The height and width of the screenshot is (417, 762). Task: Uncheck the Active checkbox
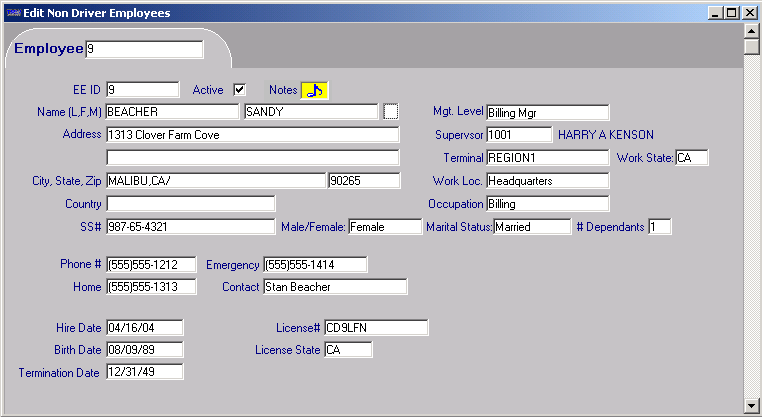click(x=239, y=90)
